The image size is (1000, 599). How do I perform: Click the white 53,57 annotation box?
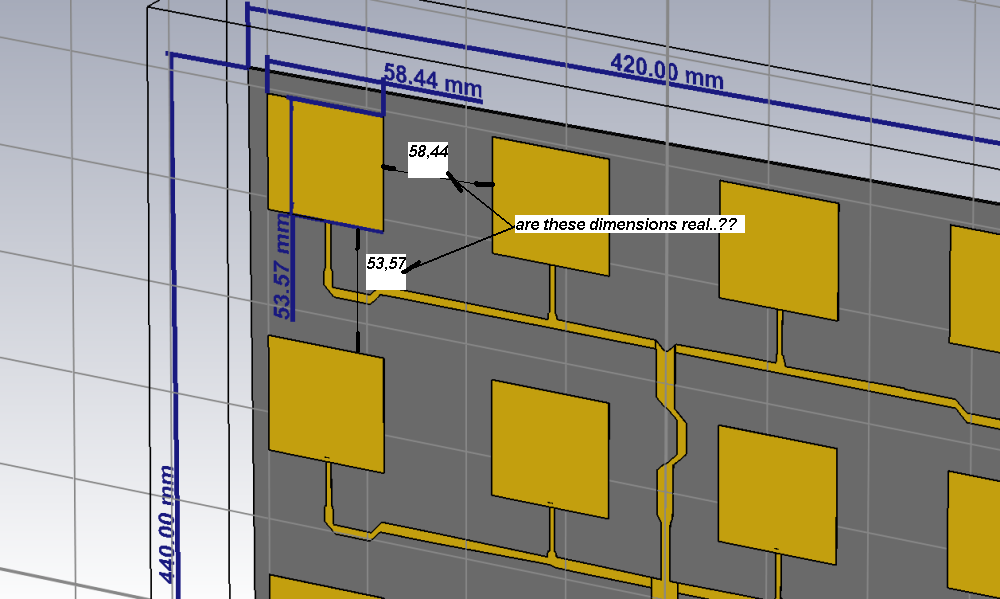[x=386, y=271]
